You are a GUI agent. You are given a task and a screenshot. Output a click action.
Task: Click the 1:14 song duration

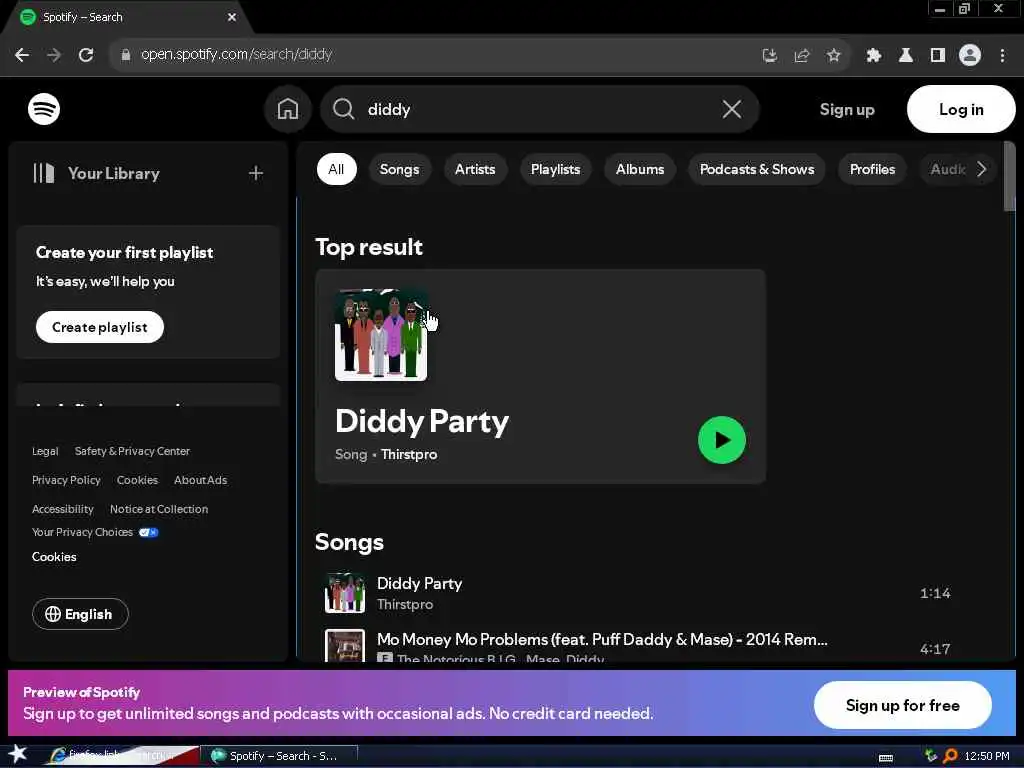click(x=935, y=593)
